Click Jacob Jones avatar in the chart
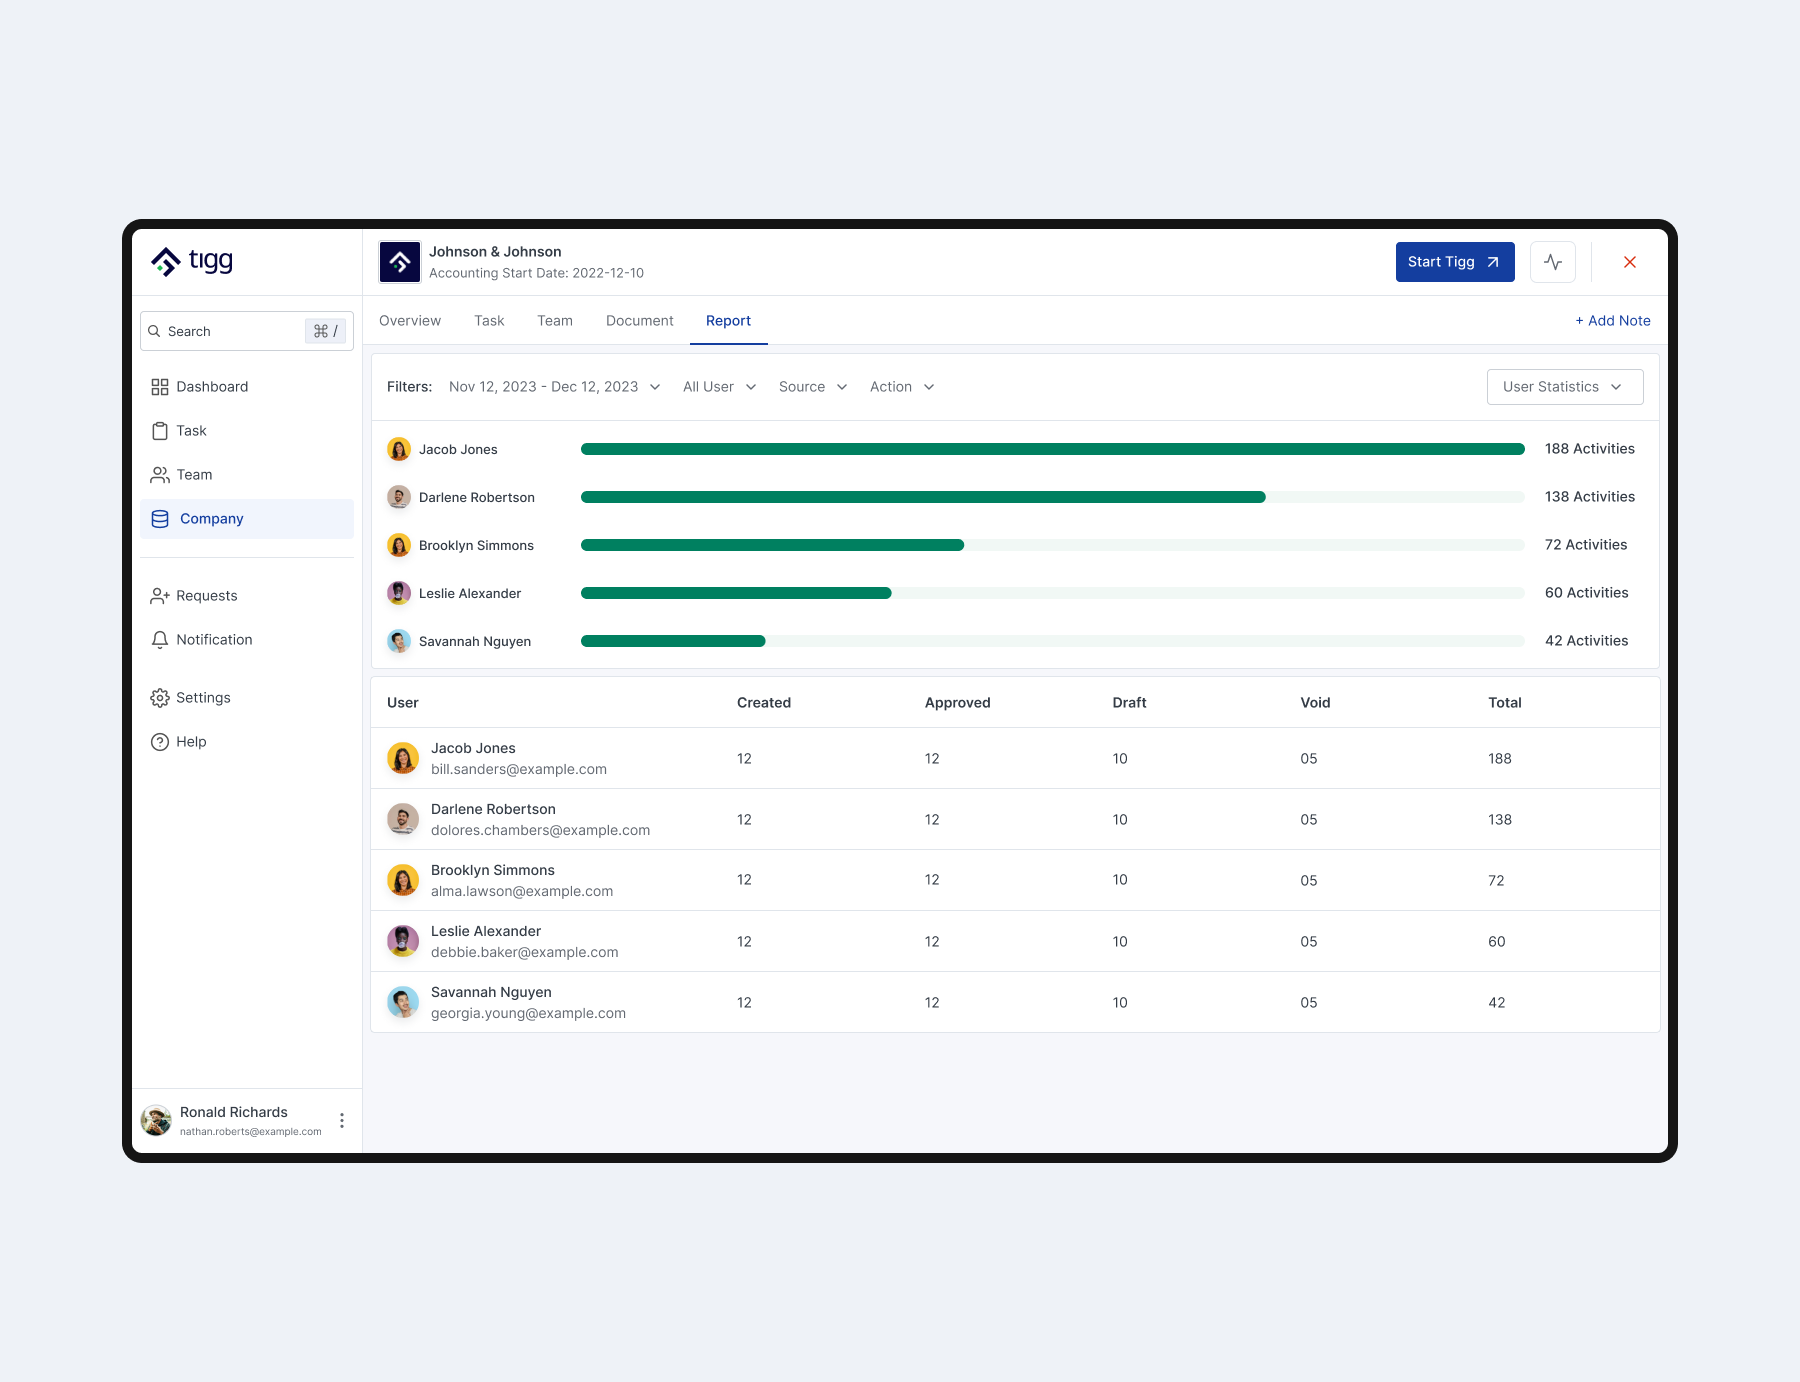Viewport: 1800px width, 1382px height. coord(399,450)
